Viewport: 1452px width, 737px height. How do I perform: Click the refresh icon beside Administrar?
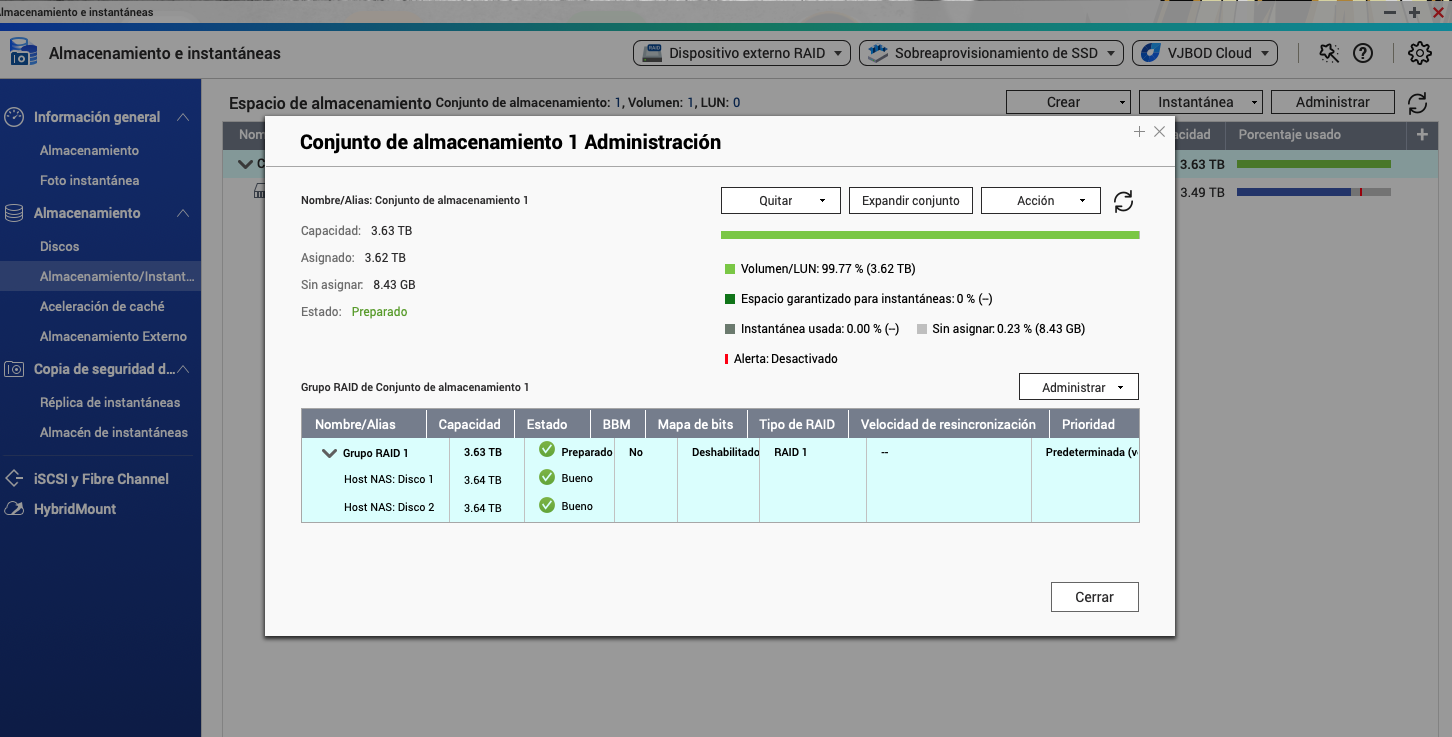tap(1417, 102)
